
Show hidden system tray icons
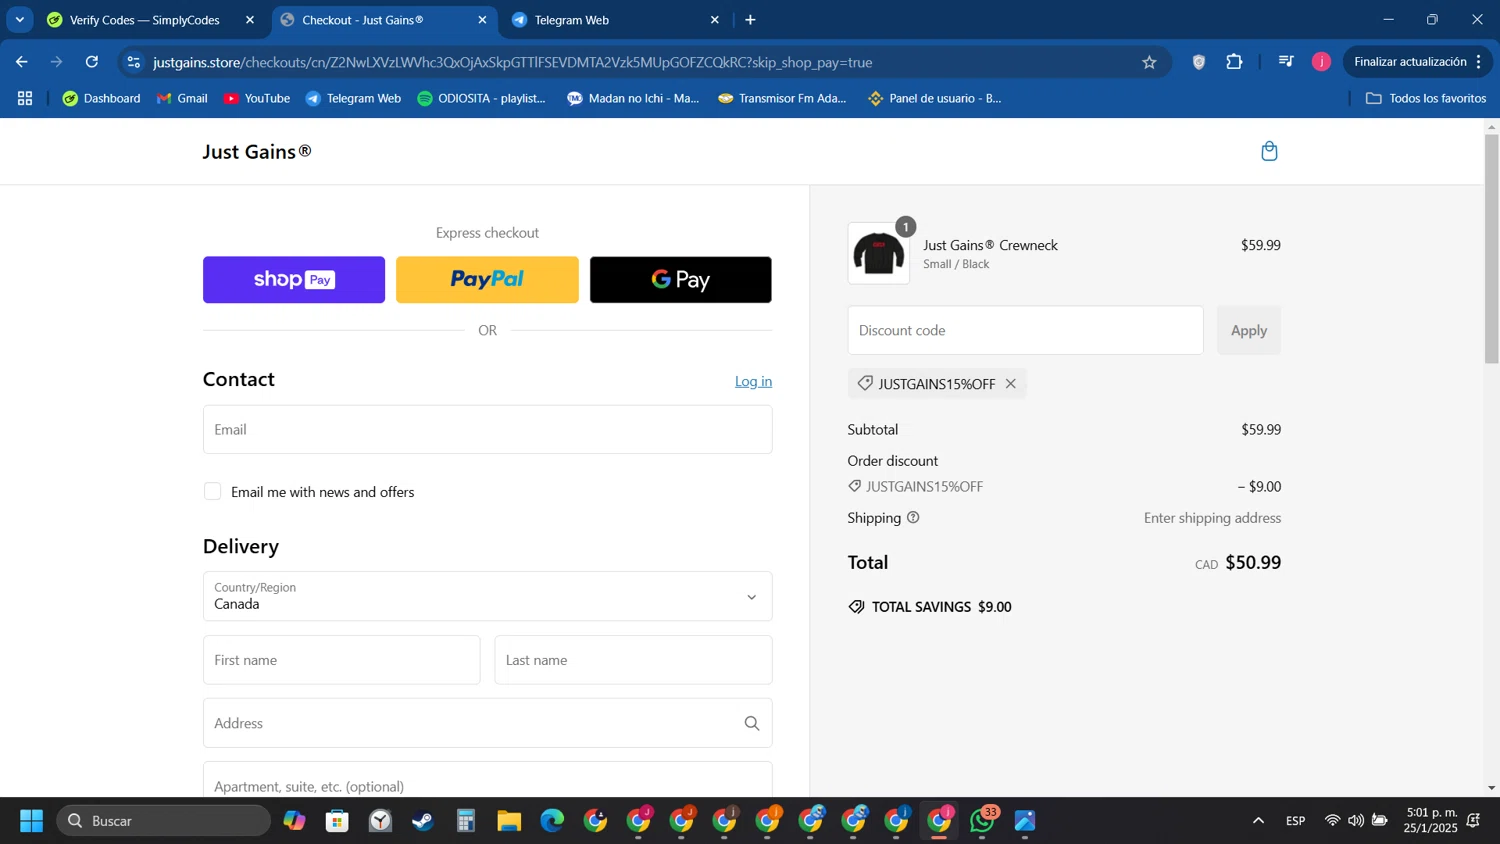pyautogui.click(x=1258, y=821)
